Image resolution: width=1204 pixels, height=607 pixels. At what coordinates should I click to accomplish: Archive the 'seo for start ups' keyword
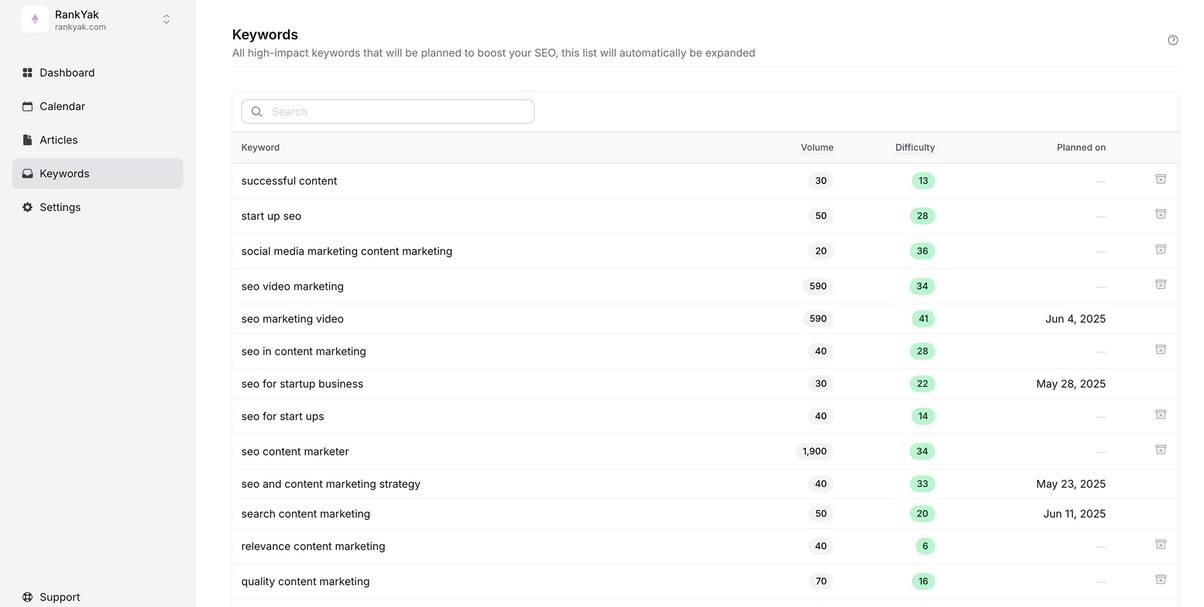click(1161, 414)
